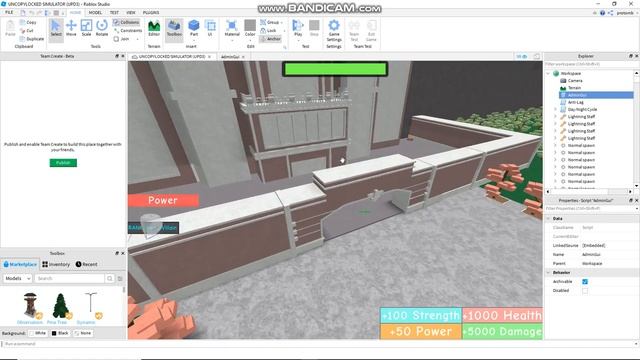
Task: Click the toolbox search magnifier icon
Action: (x=109, y=278)
